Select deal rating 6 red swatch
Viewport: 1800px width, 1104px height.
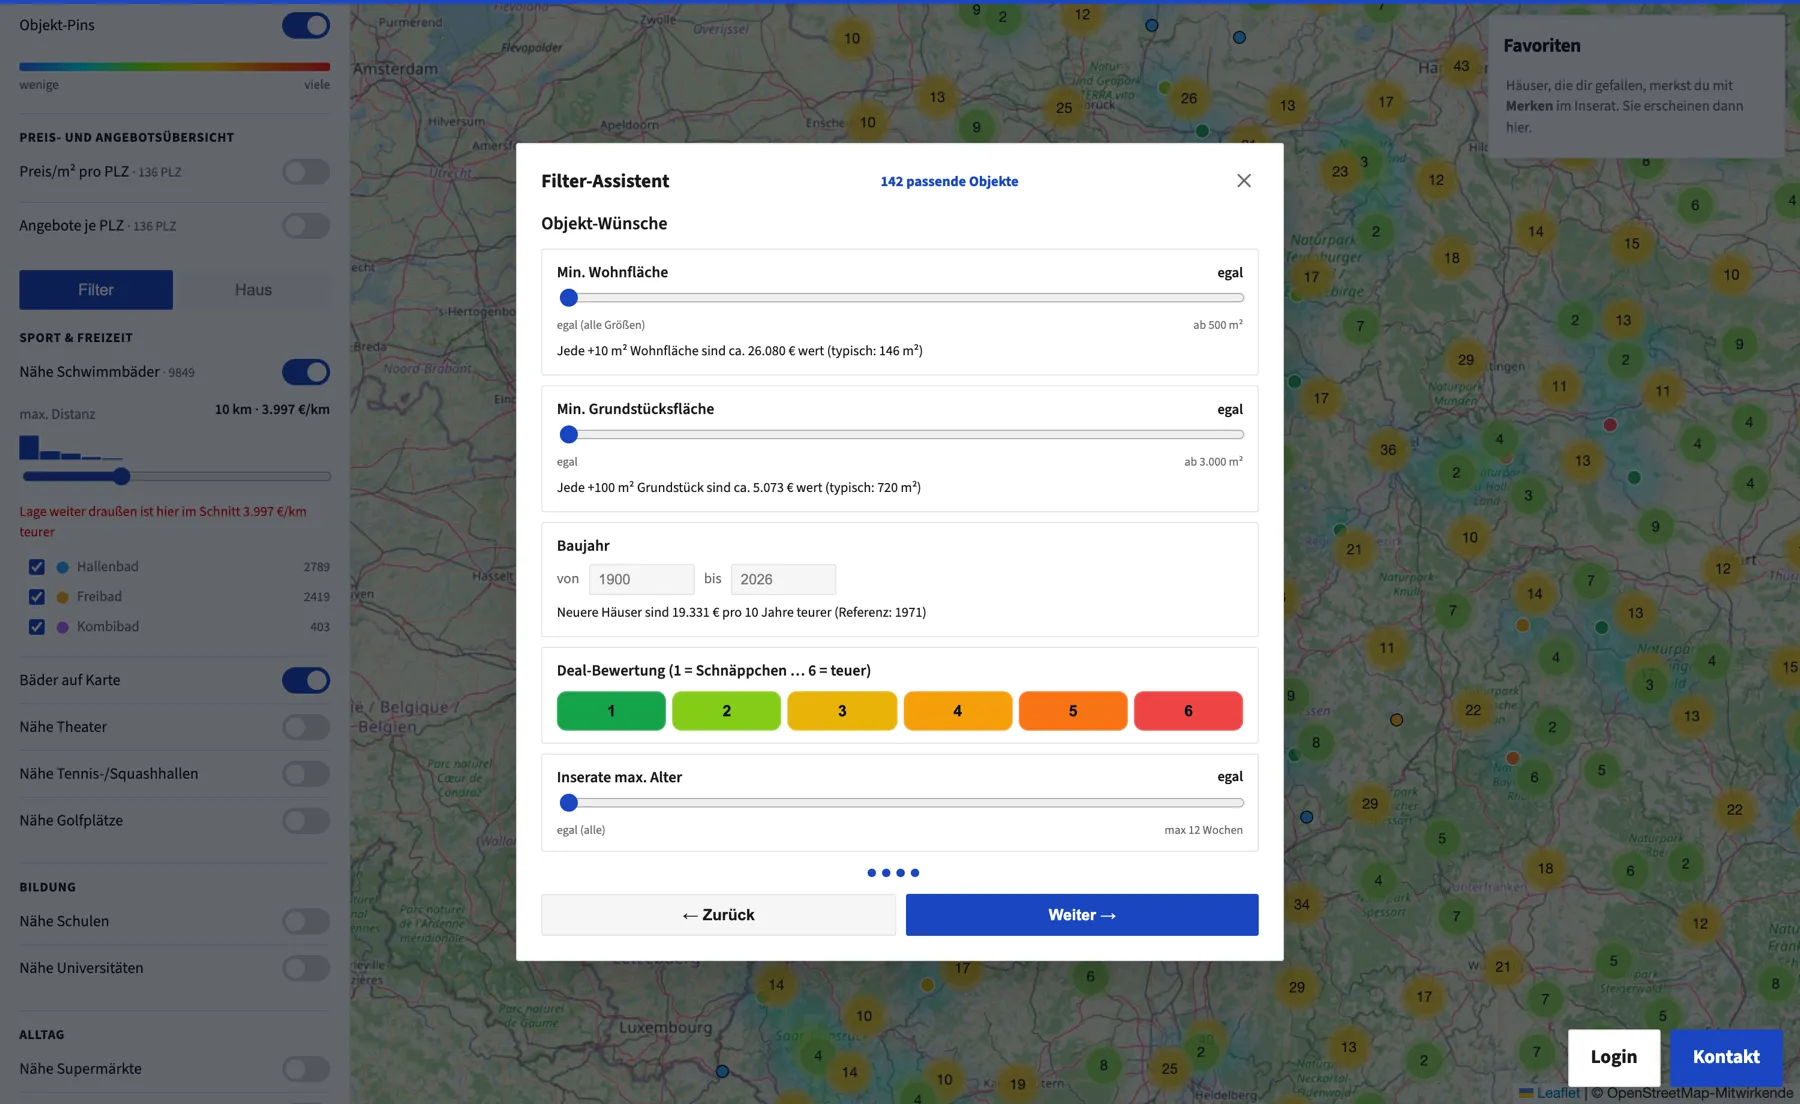tap(1188, 711)
